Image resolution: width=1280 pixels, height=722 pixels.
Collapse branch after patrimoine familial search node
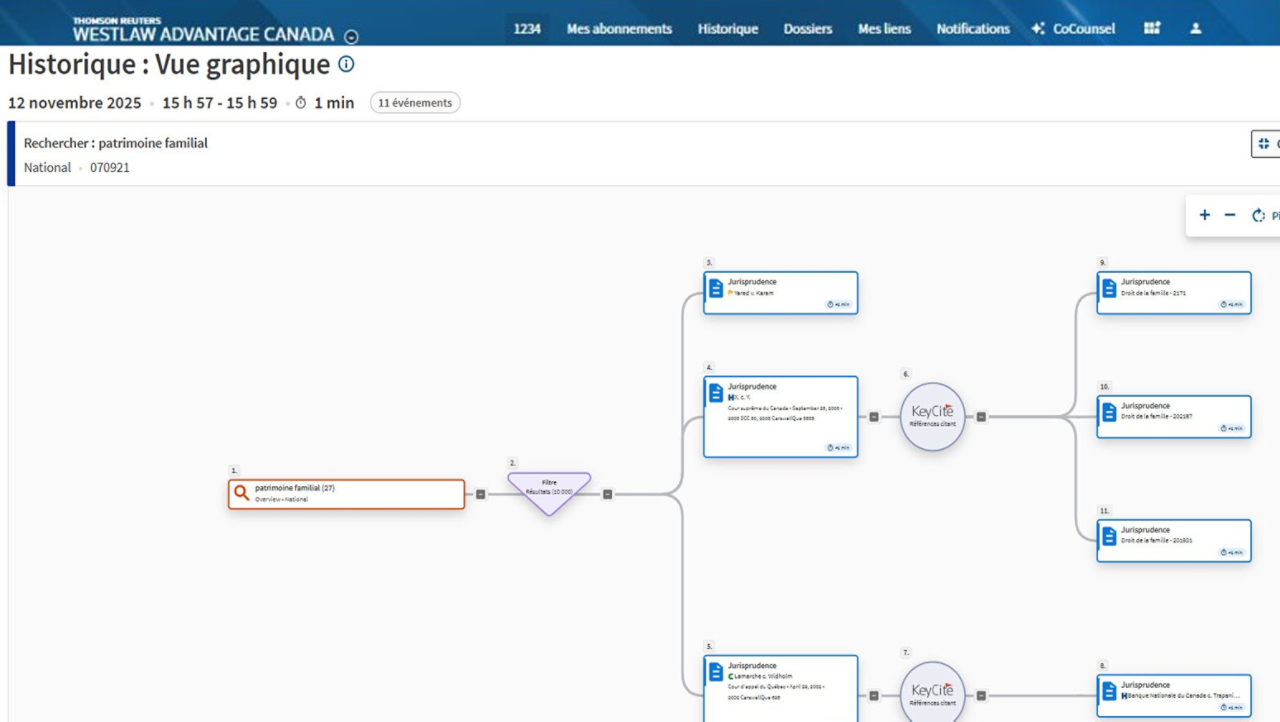click(480, 494)
